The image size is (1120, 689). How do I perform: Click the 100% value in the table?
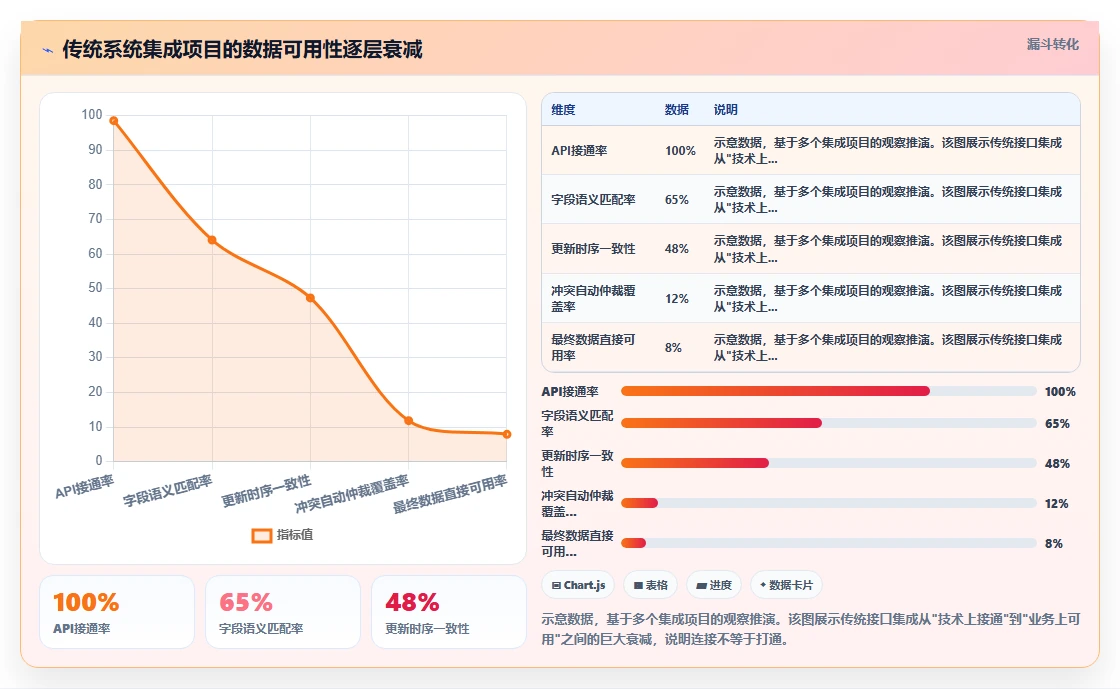(x=680, y=151)
